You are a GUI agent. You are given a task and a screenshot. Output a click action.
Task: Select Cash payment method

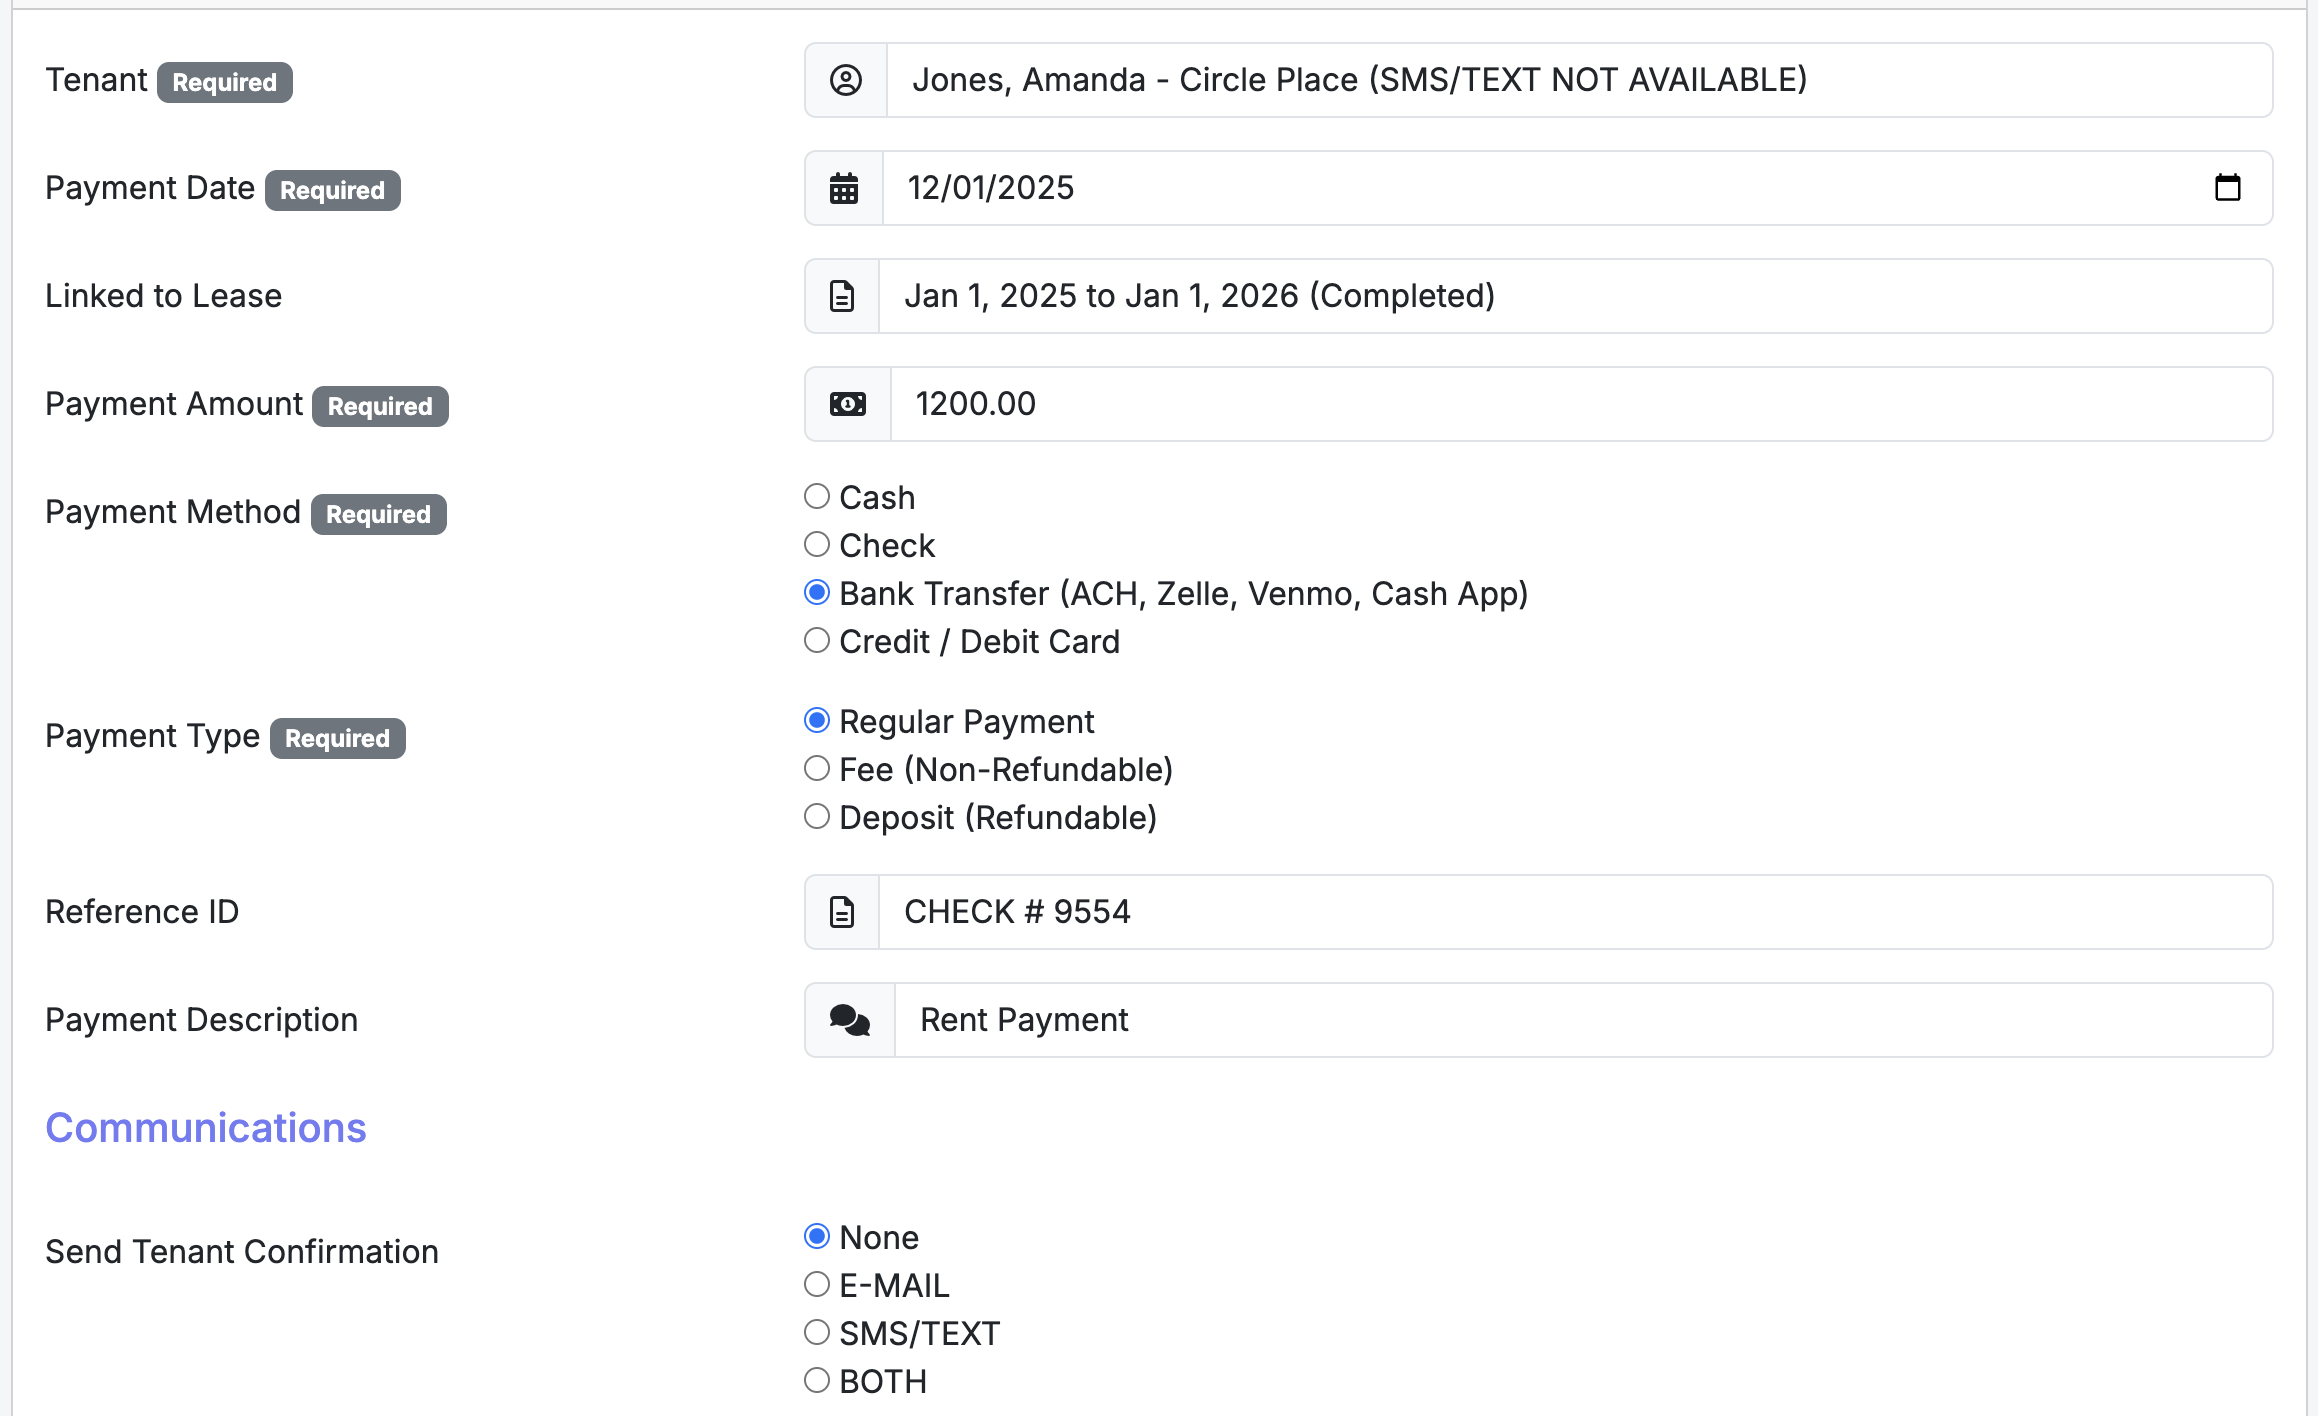817,497
